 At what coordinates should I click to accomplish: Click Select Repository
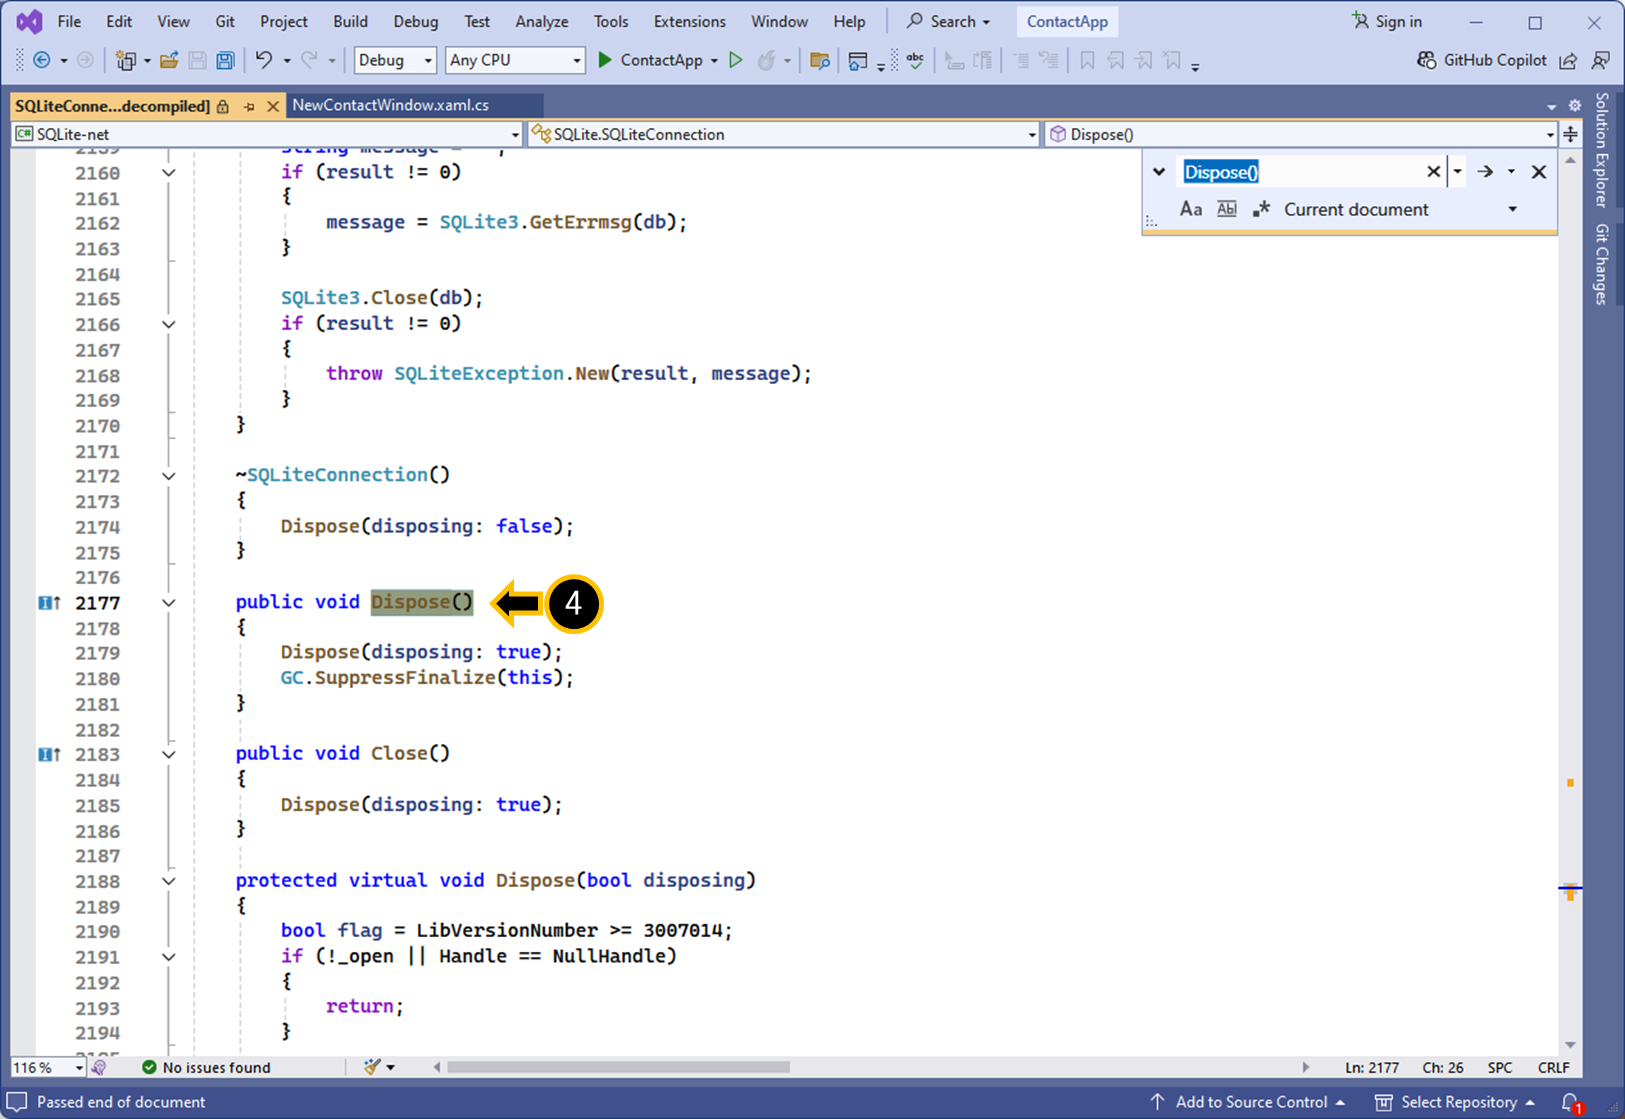1455,1102
